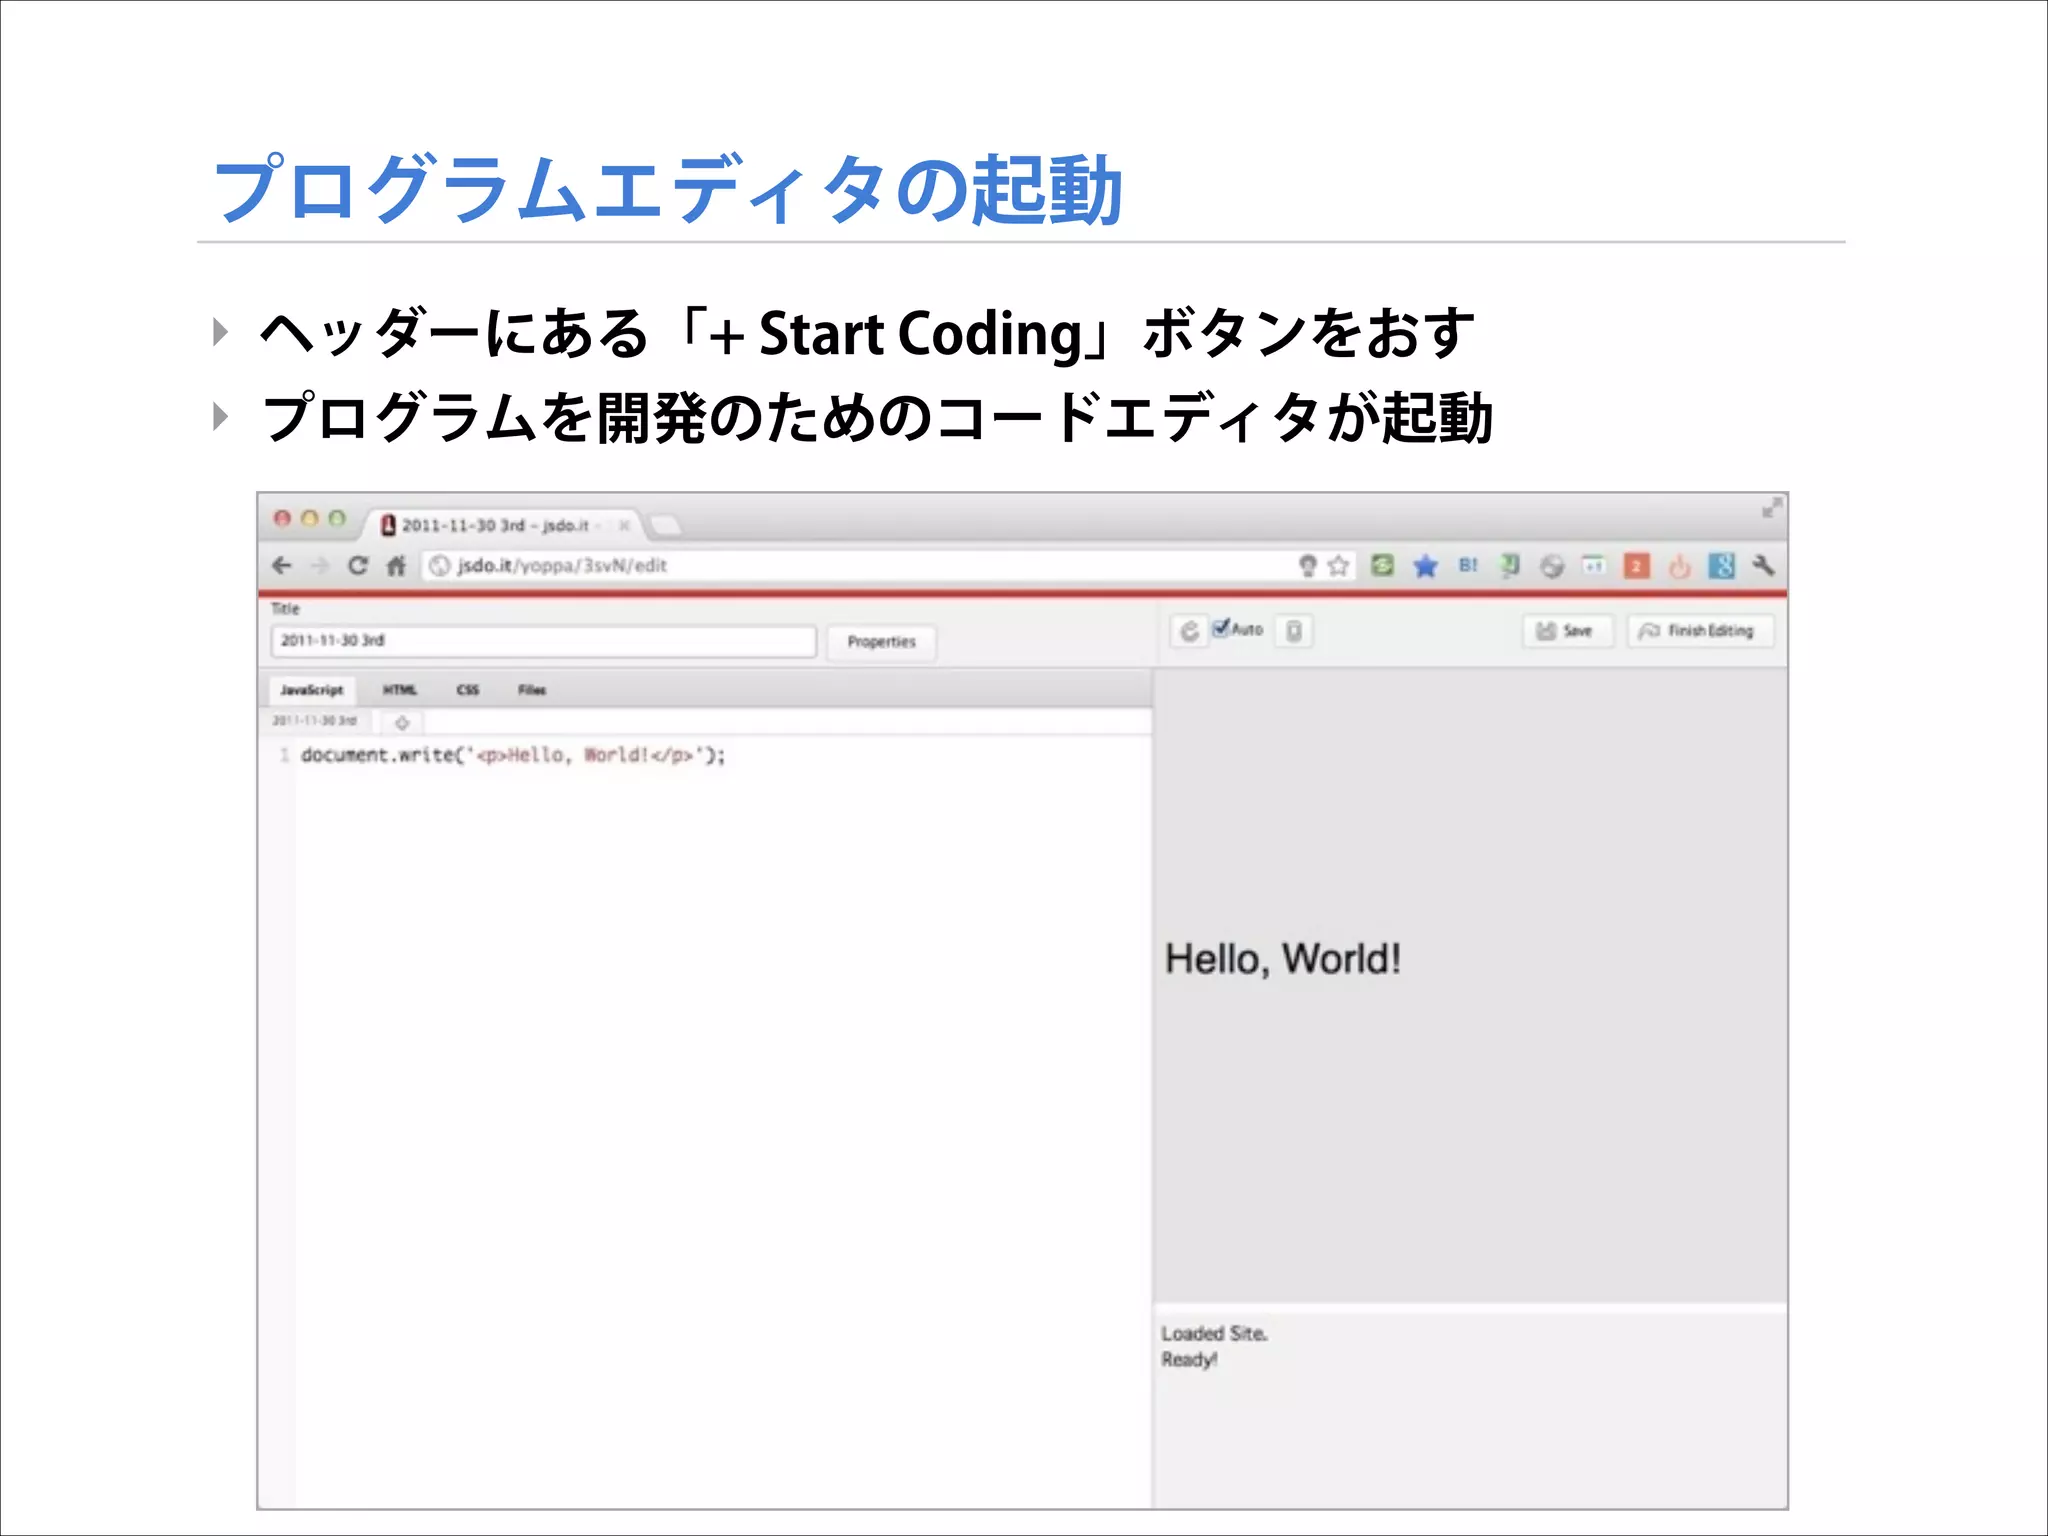Click the red close window button
This screenshot has height=1536, width=2048.
tap(282, 518)
